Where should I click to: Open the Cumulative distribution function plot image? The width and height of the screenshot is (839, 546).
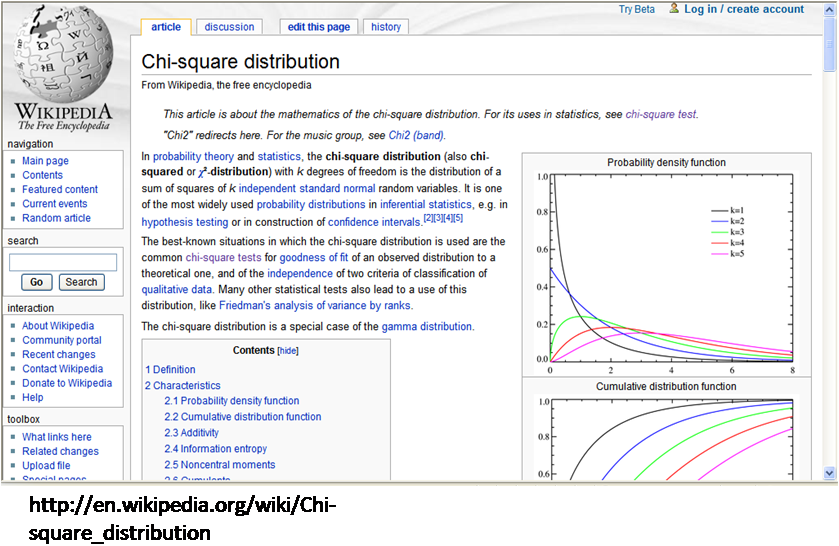click(x=666, y=437)
